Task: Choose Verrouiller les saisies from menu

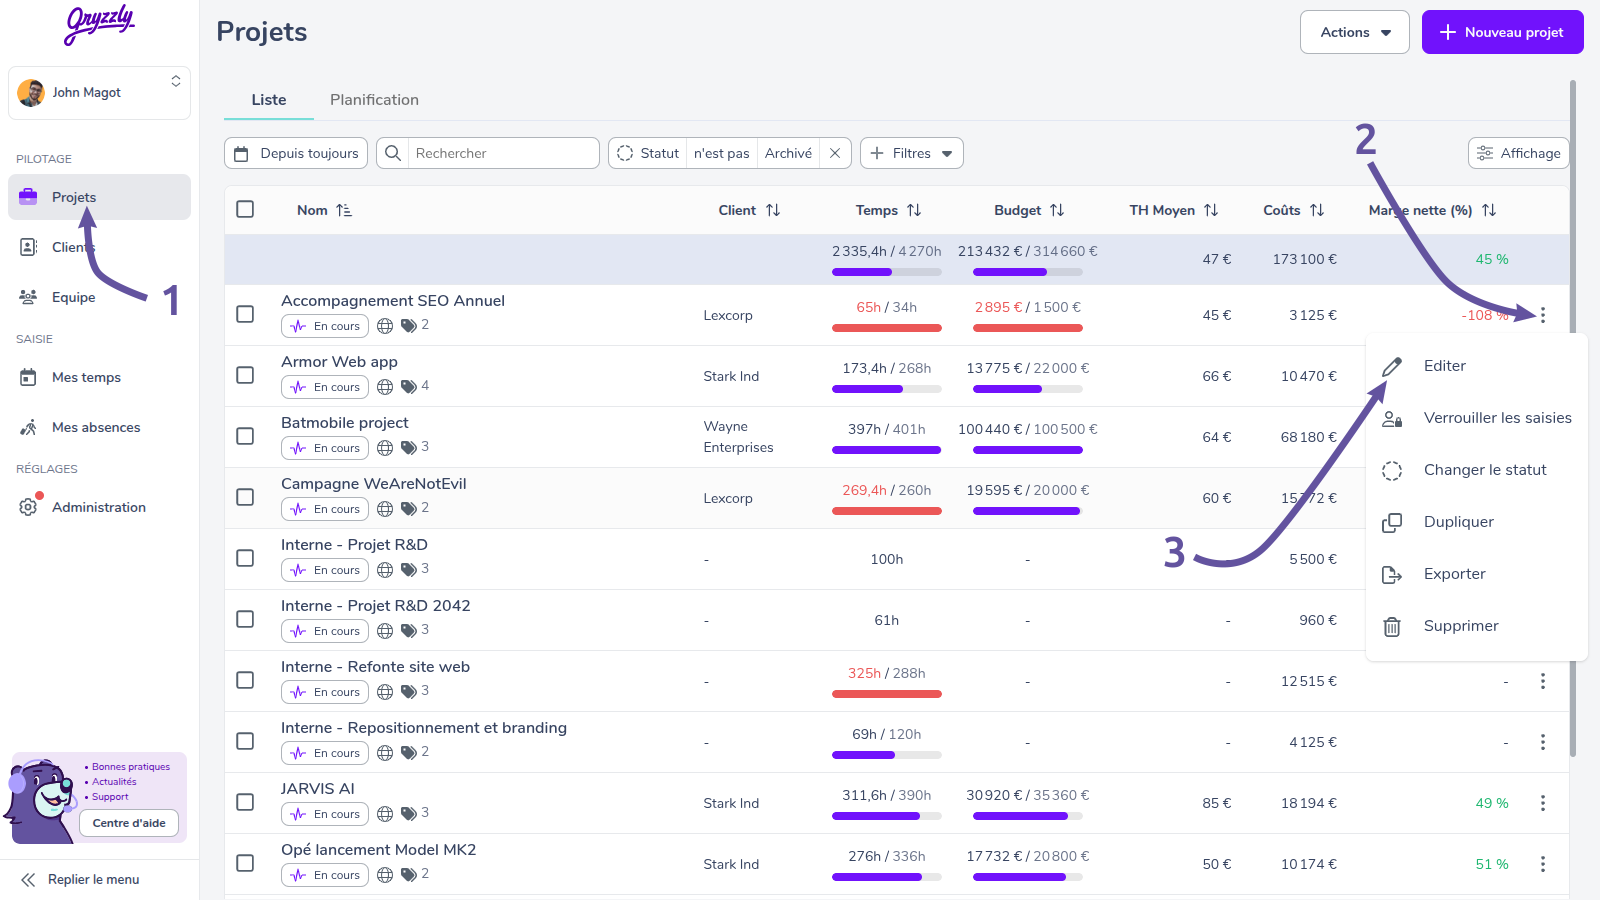Action: pos(1477,418)
